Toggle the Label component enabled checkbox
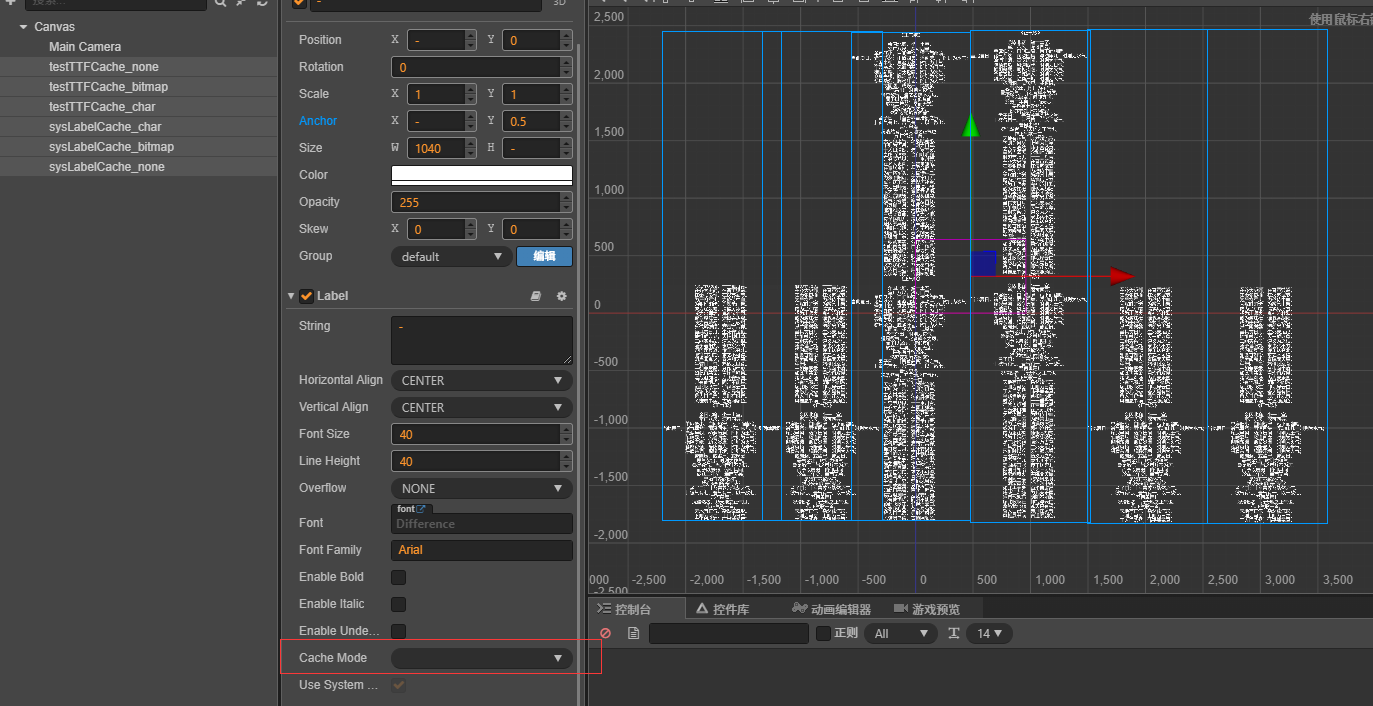 (x=306, y=296)
